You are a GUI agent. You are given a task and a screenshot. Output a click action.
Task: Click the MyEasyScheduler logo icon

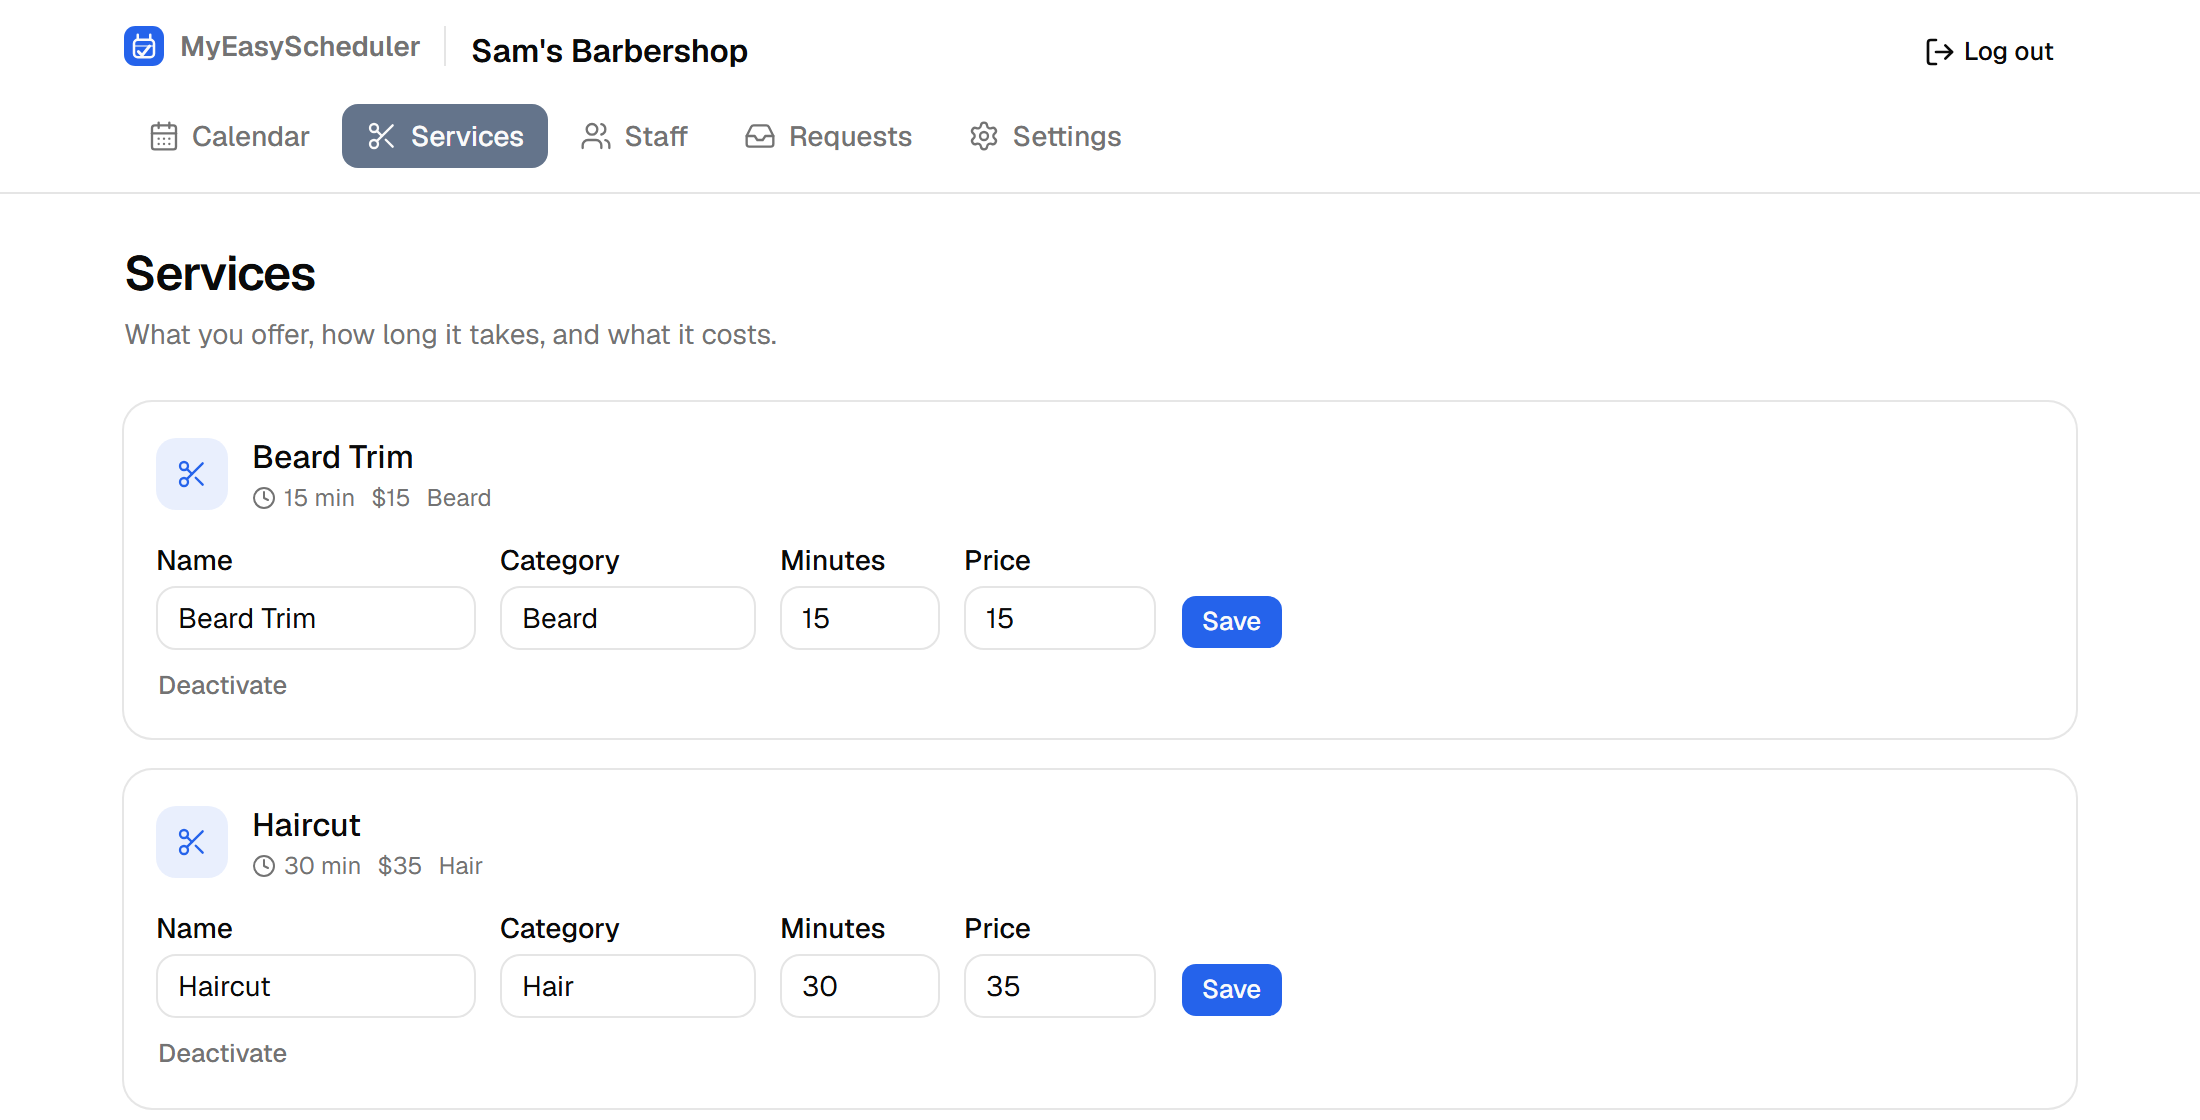pyautogui.click(x=144, y=46)
